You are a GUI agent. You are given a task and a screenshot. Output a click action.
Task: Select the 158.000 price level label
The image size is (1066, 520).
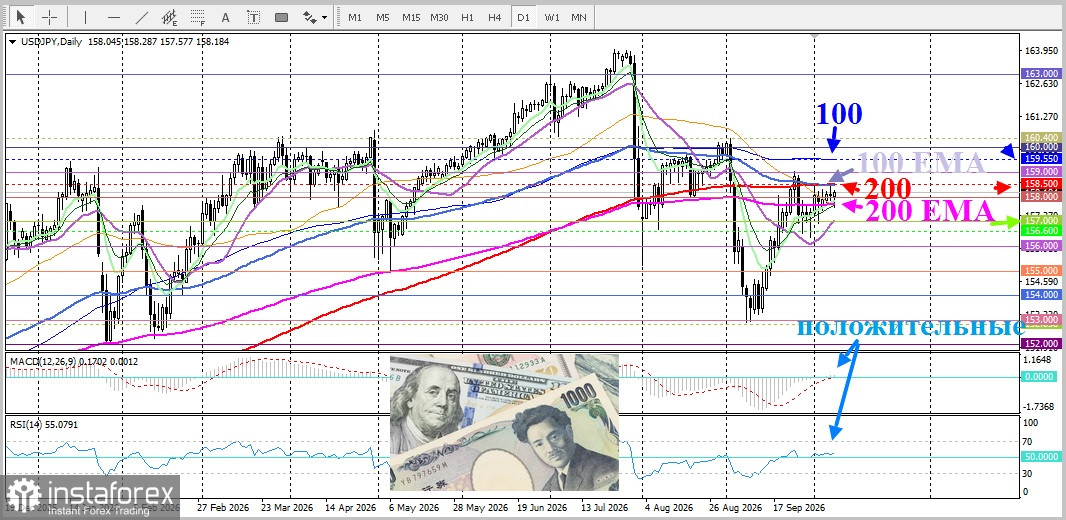click(x=1041, y=196)
